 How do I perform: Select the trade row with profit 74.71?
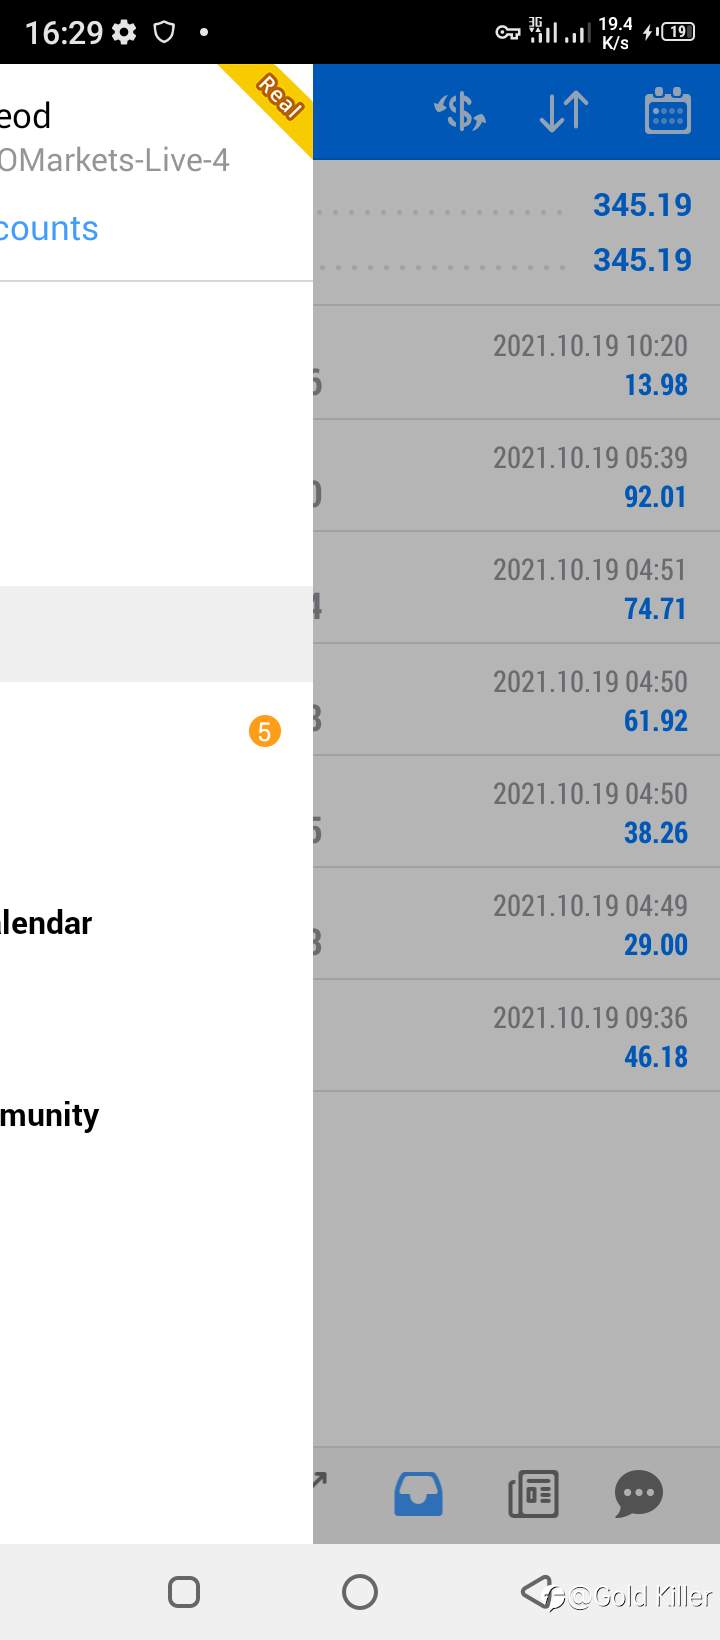(x=516, y=587)
